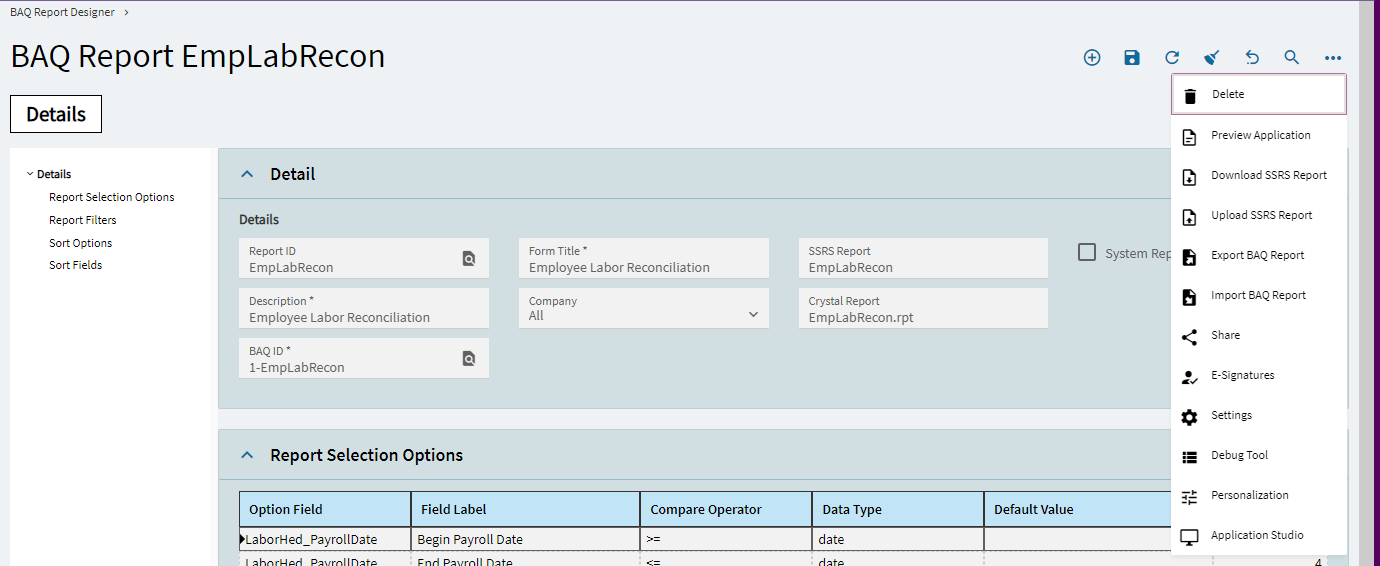Go to Report Filters in sidebar
Viewport: 1380px width, 566px height.
click(83, 220)
